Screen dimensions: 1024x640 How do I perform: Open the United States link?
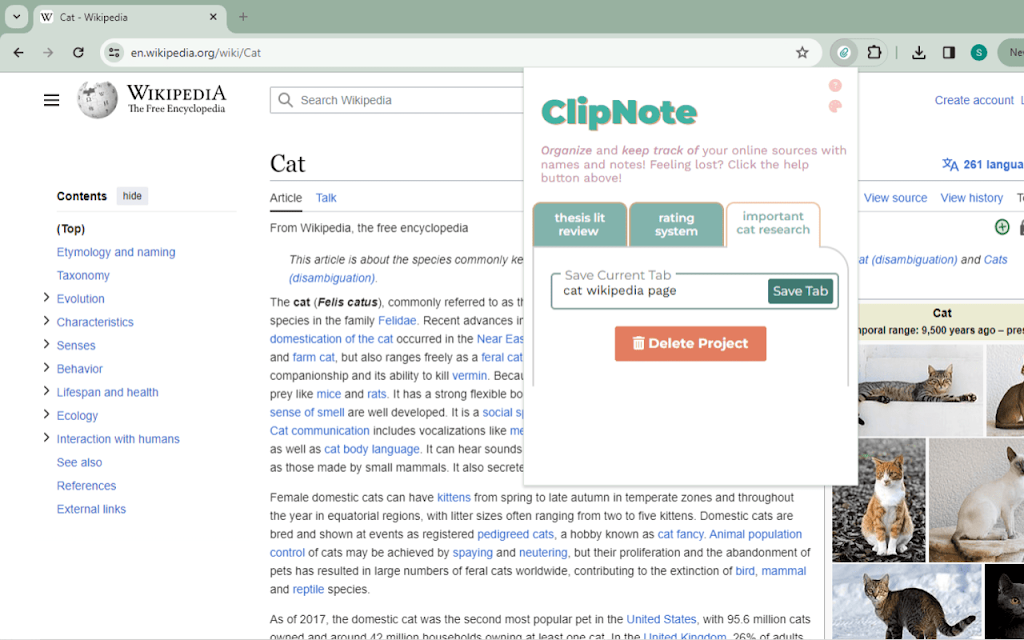pos(661,619)
